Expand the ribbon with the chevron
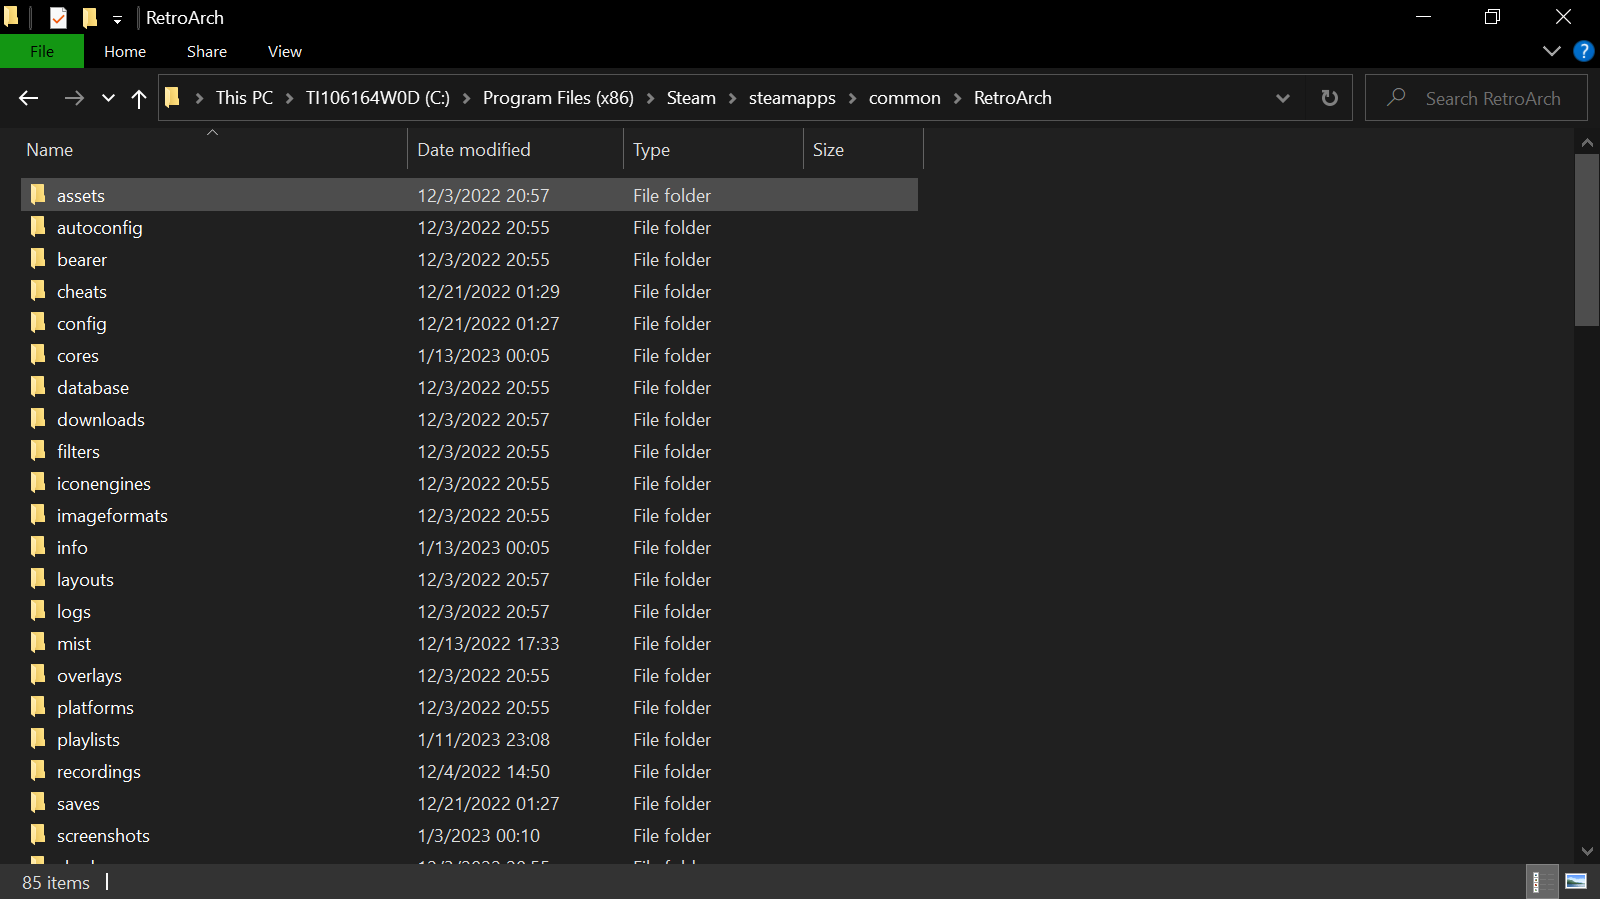The height and width of the screenshot is (899, 1600). [x=1551, y=51]
